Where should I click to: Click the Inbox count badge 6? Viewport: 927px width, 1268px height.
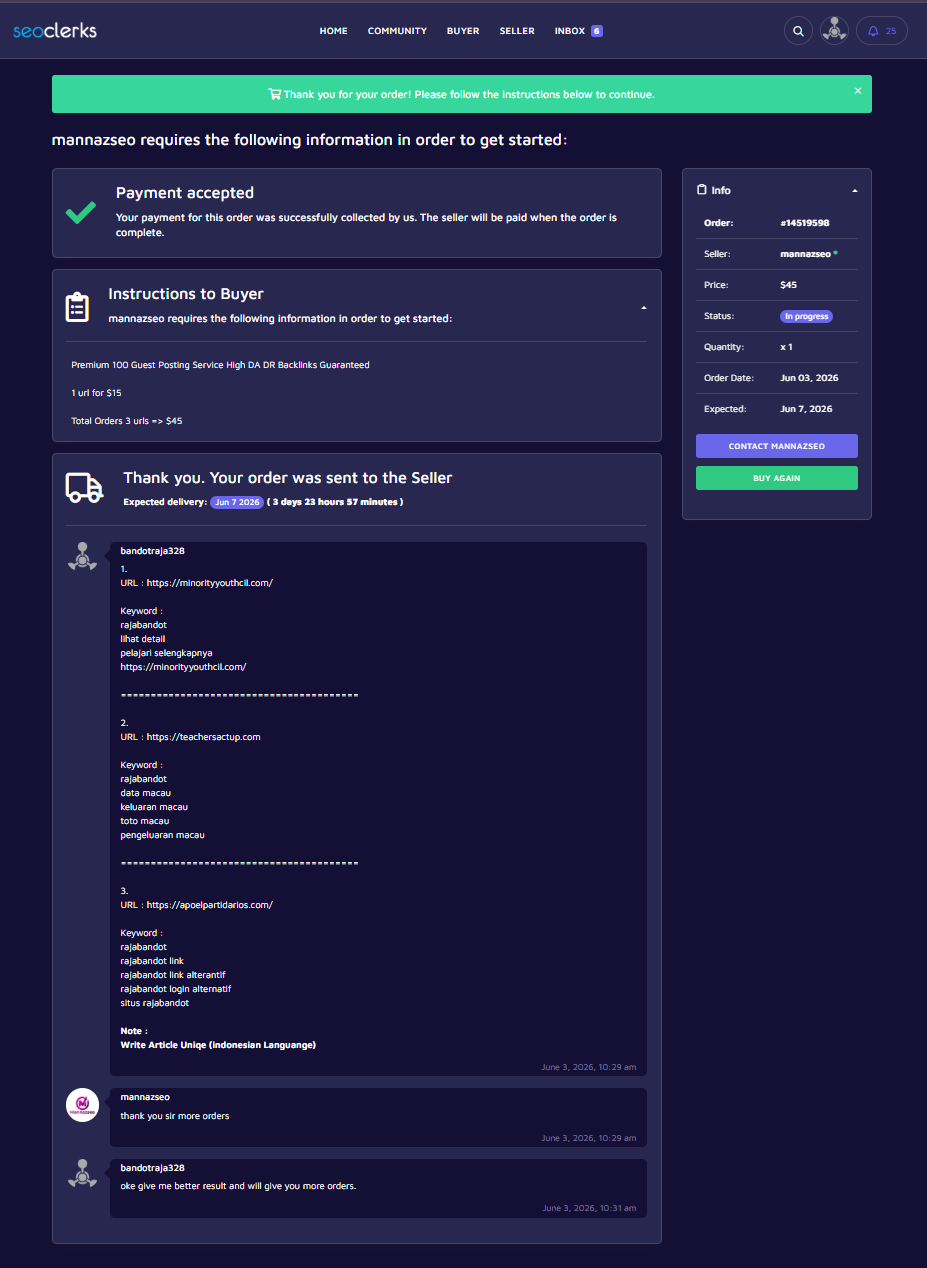coord(597,31)
